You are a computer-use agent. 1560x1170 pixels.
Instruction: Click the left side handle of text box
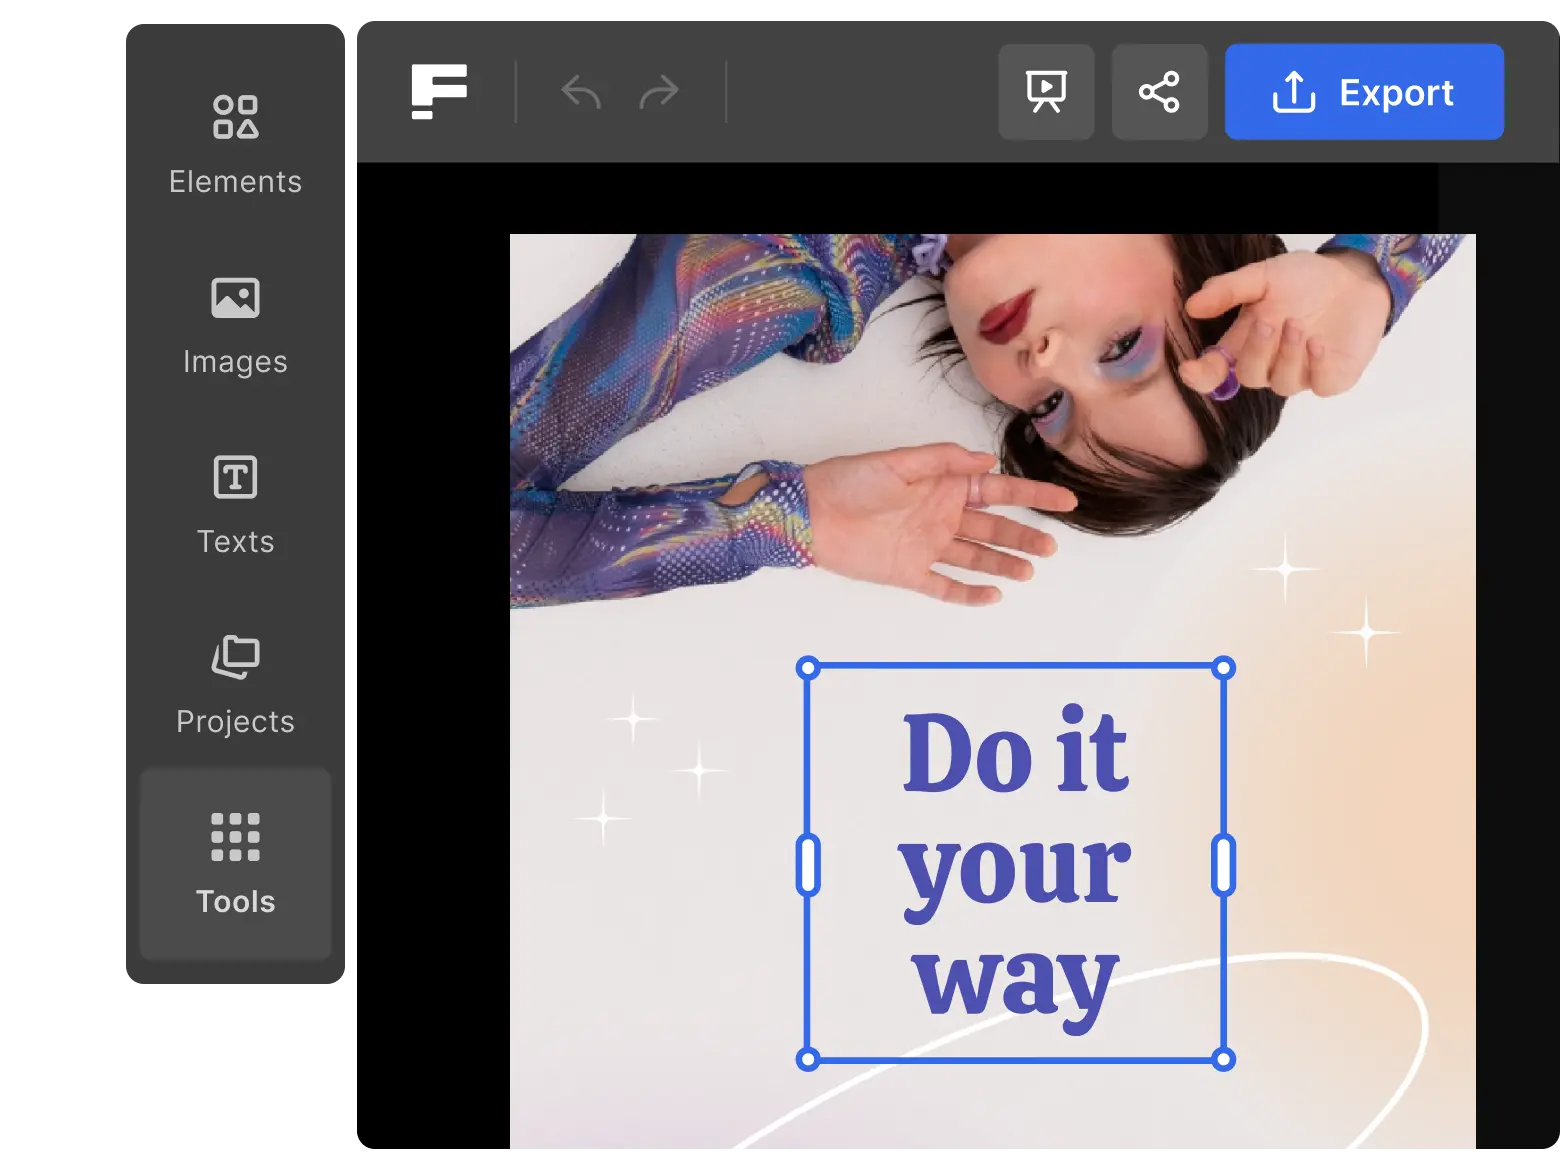tap(808, 864)
